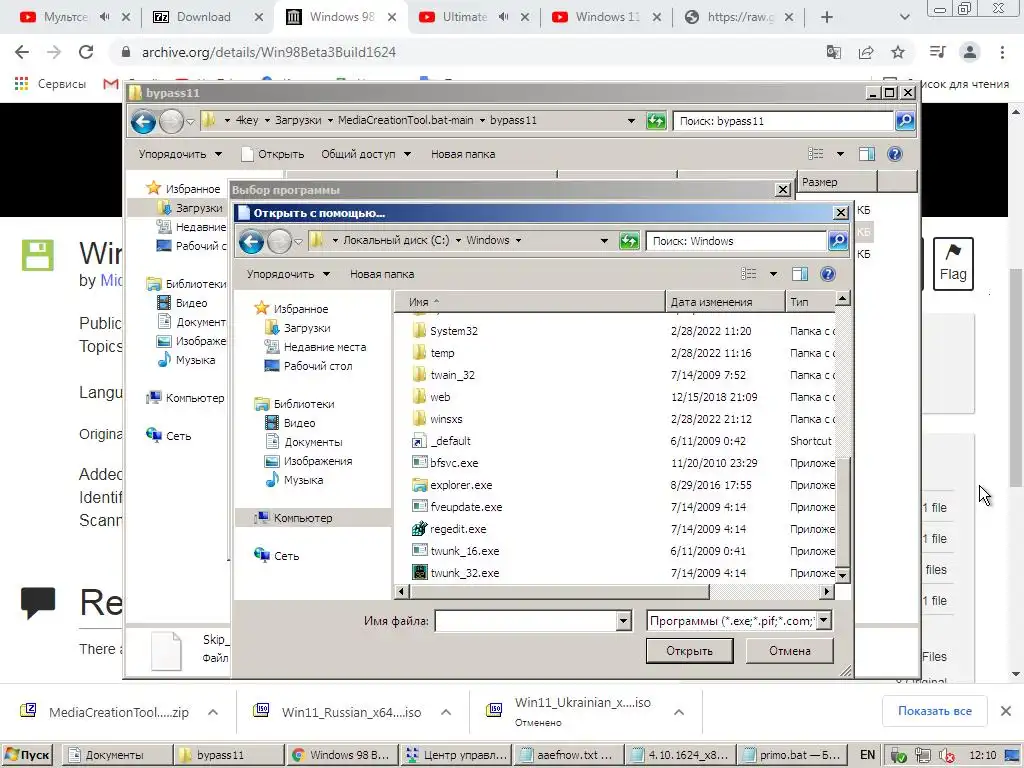Open Общий доступ dropdown in bypass11 window

pyautogui.click(x=366, y=154)
